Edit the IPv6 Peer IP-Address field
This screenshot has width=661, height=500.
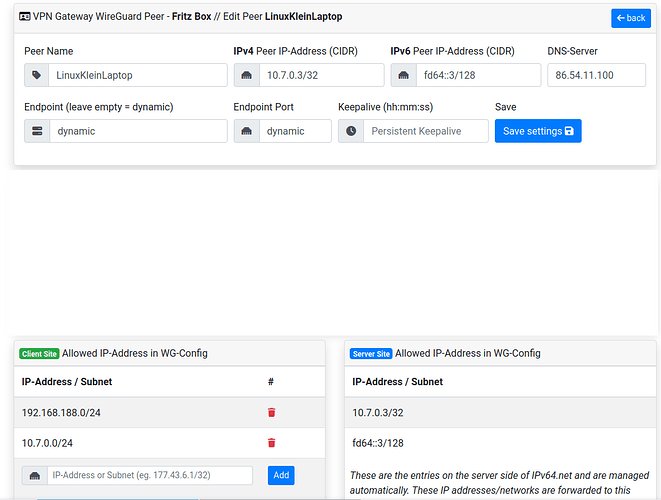(478, 75)
